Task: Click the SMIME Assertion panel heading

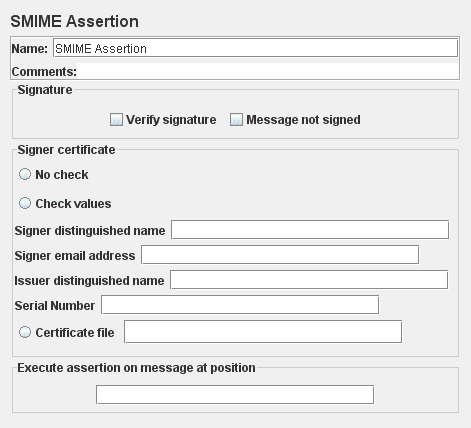Action: tap(75, 21)
